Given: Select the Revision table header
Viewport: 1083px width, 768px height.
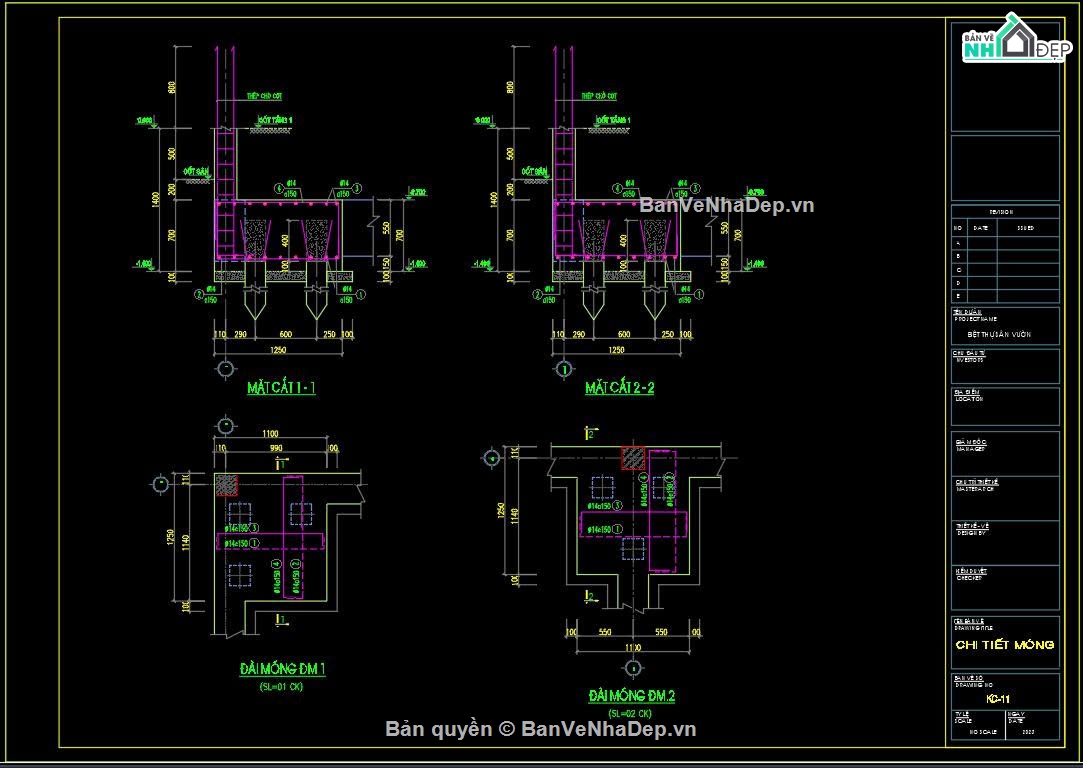Looking at the screenshot, I should [1002, 212].
